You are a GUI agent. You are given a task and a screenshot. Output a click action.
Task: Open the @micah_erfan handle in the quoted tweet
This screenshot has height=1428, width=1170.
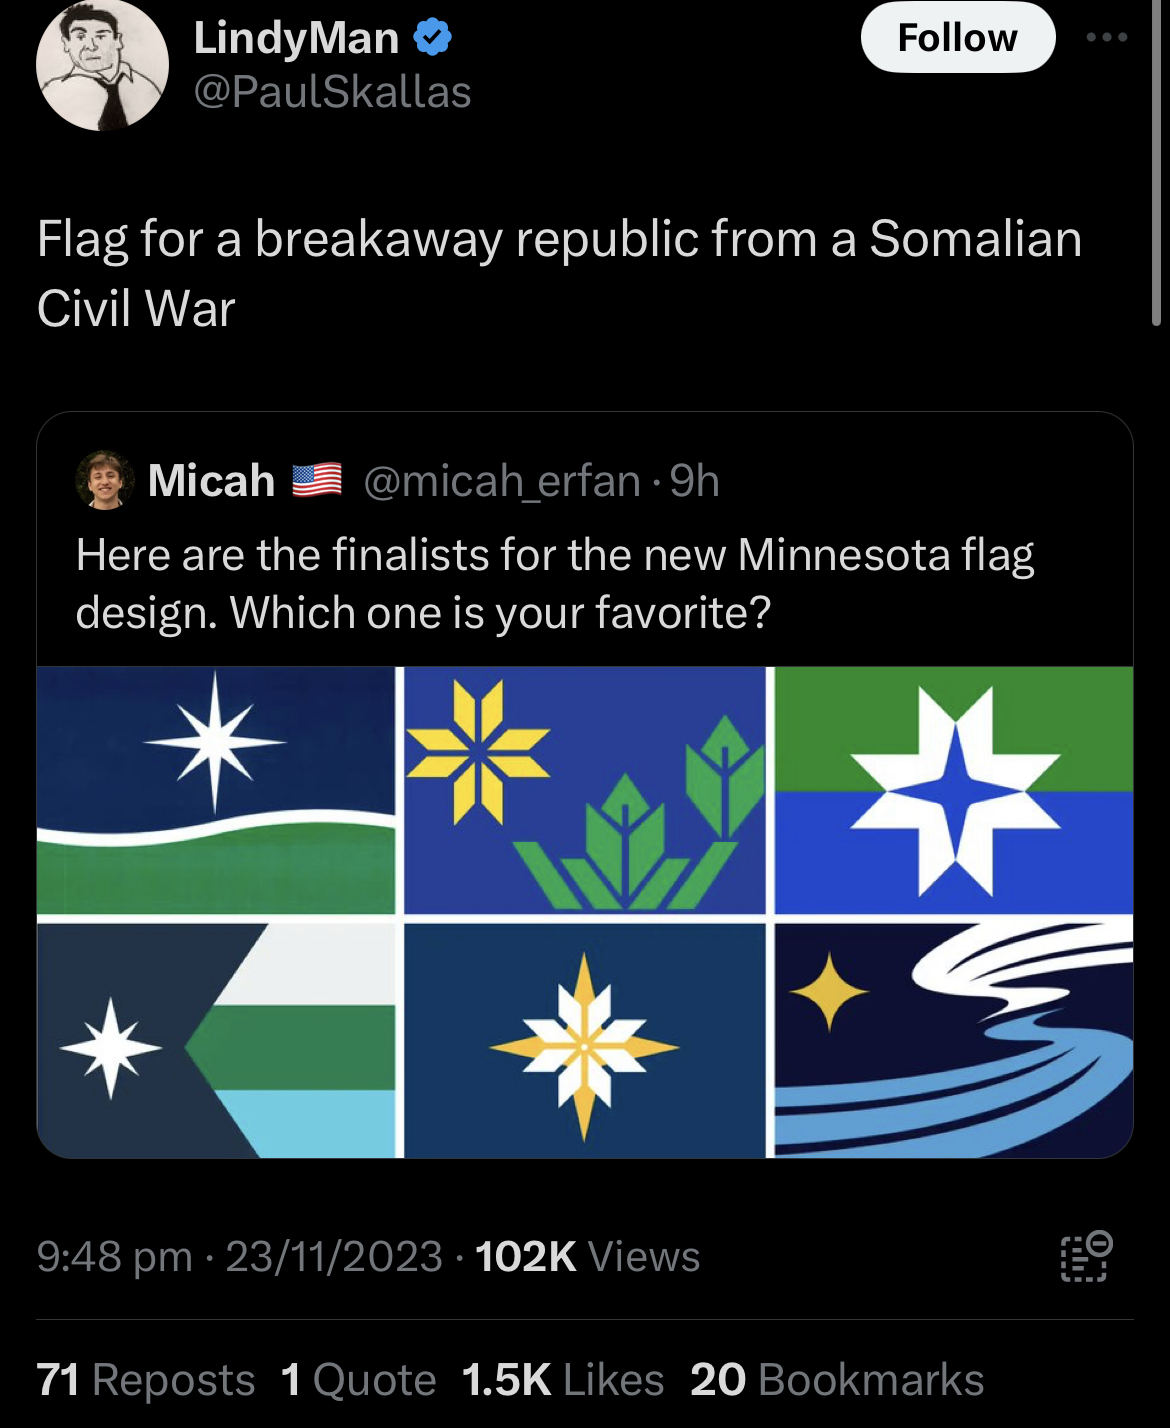501,481
